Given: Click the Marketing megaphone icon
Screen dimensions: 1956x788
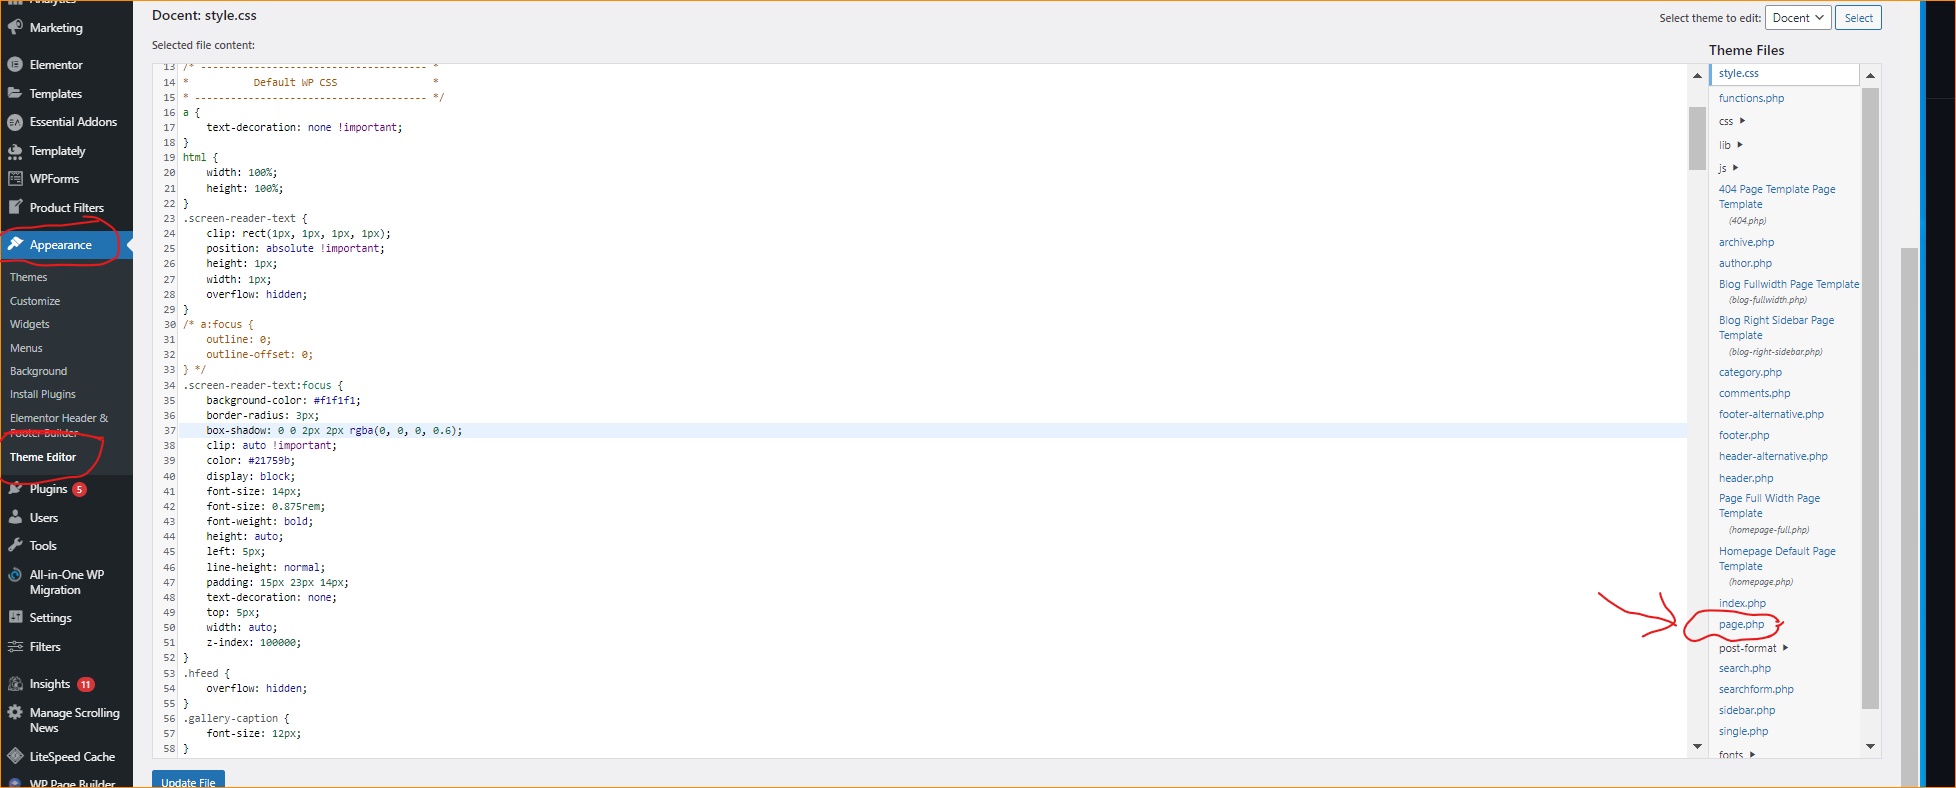Looking at the screenshot, I should 15,28.
